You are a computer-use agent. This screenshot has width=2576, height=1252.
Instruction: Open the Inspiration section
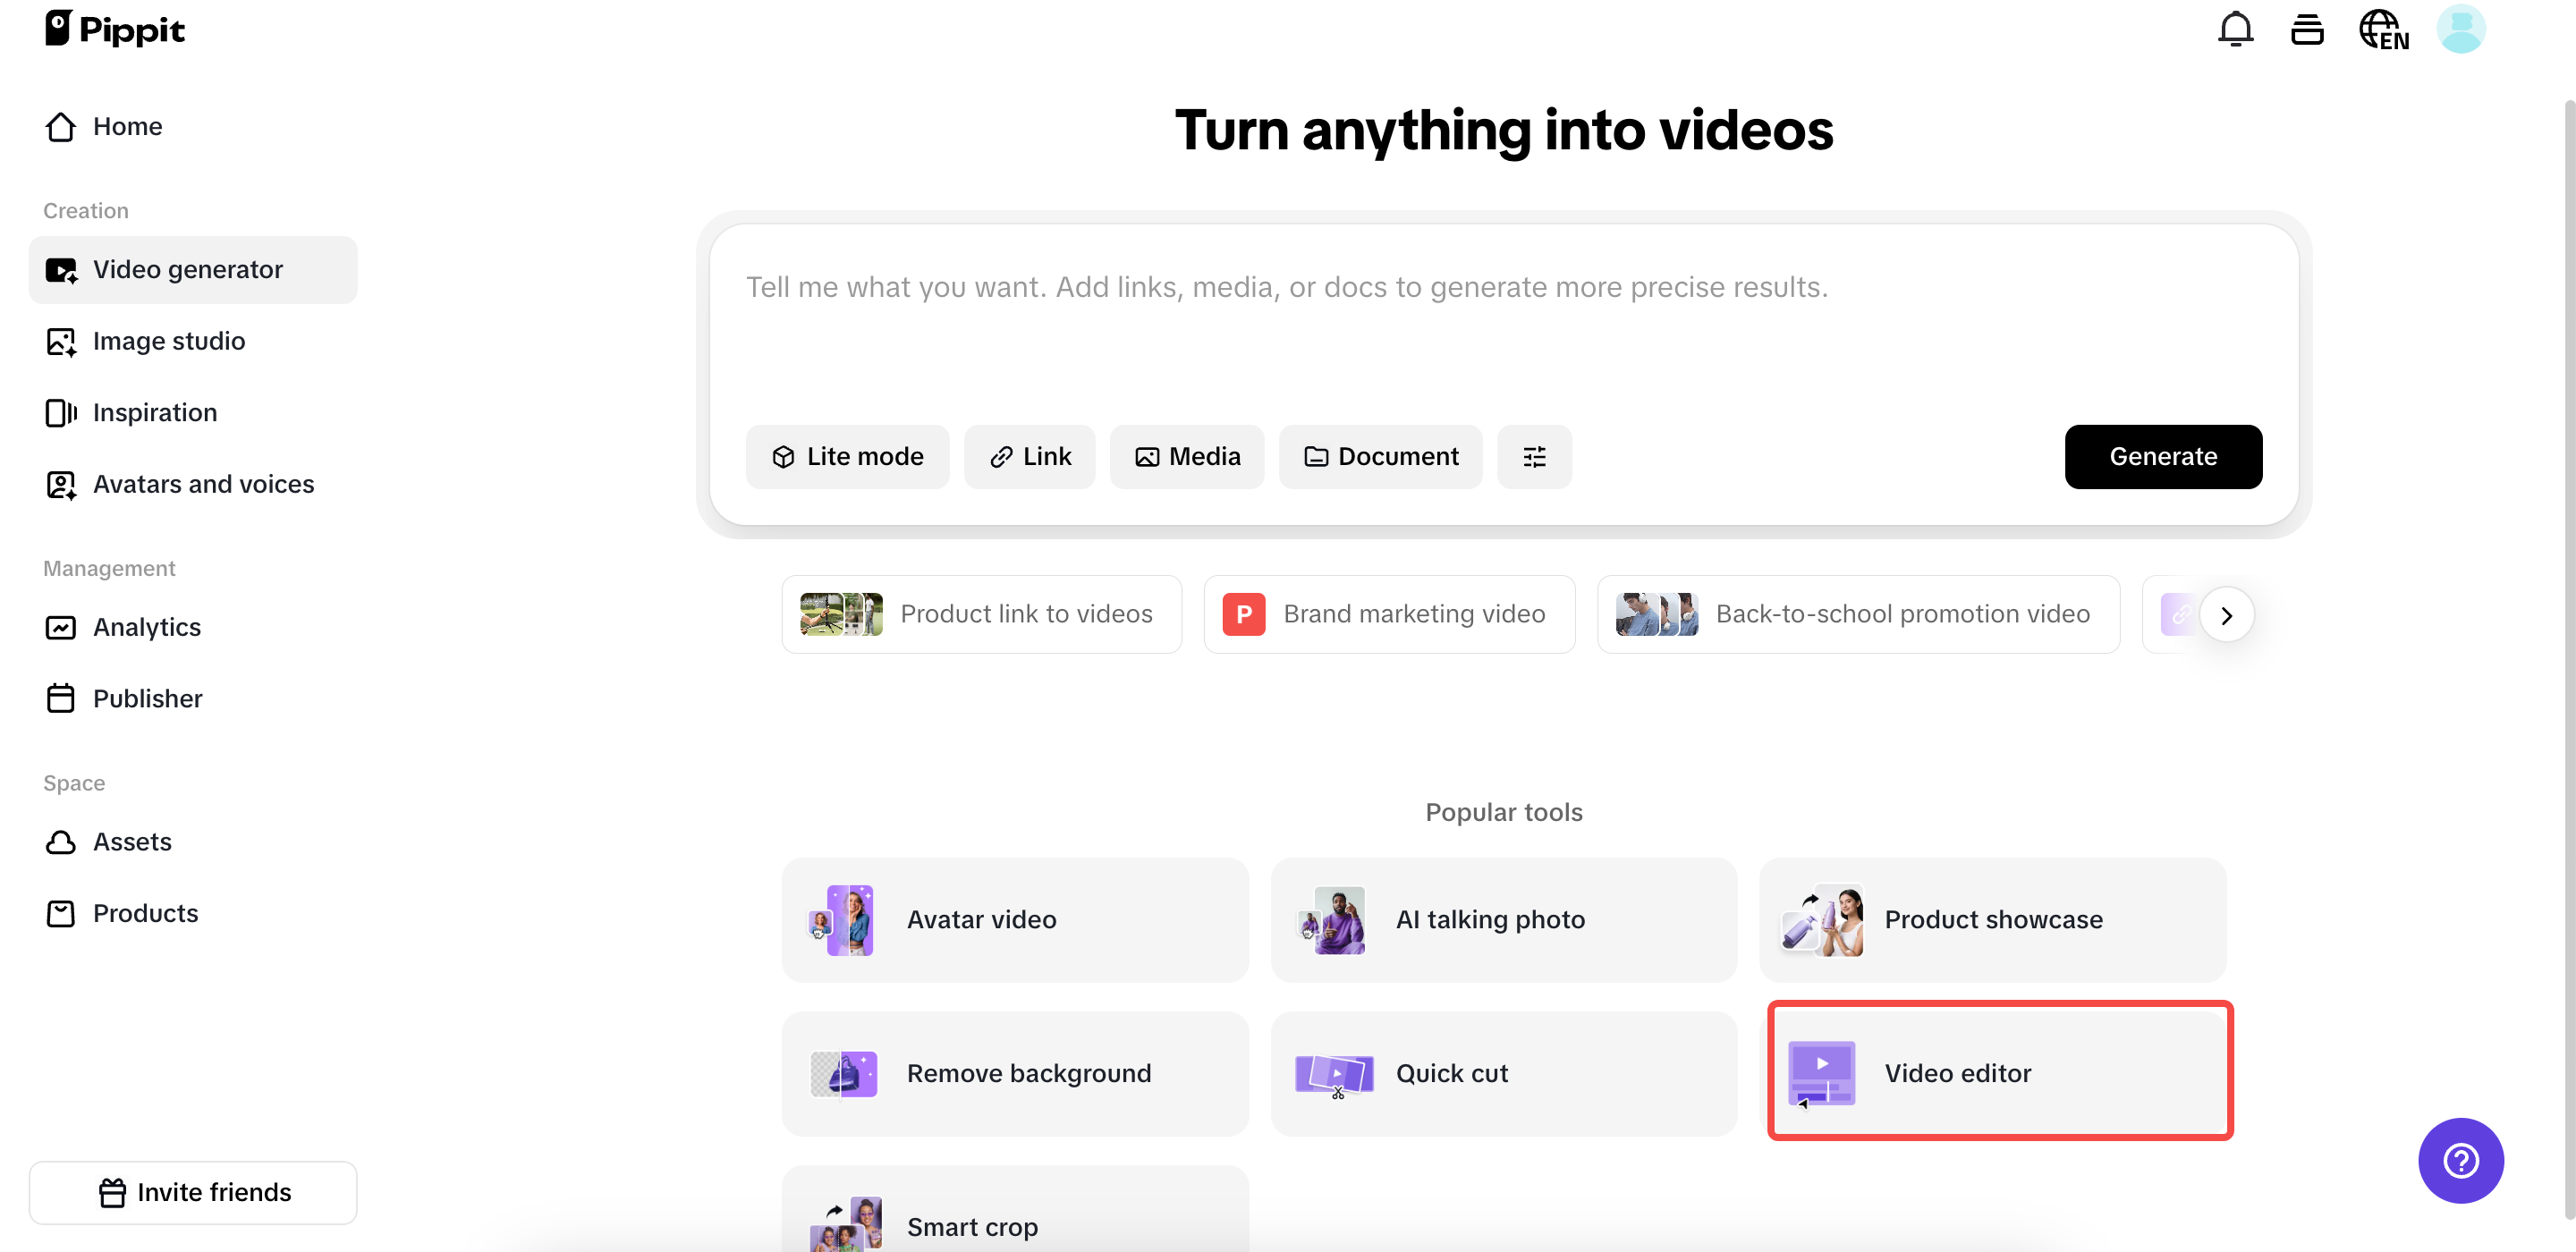155,412
